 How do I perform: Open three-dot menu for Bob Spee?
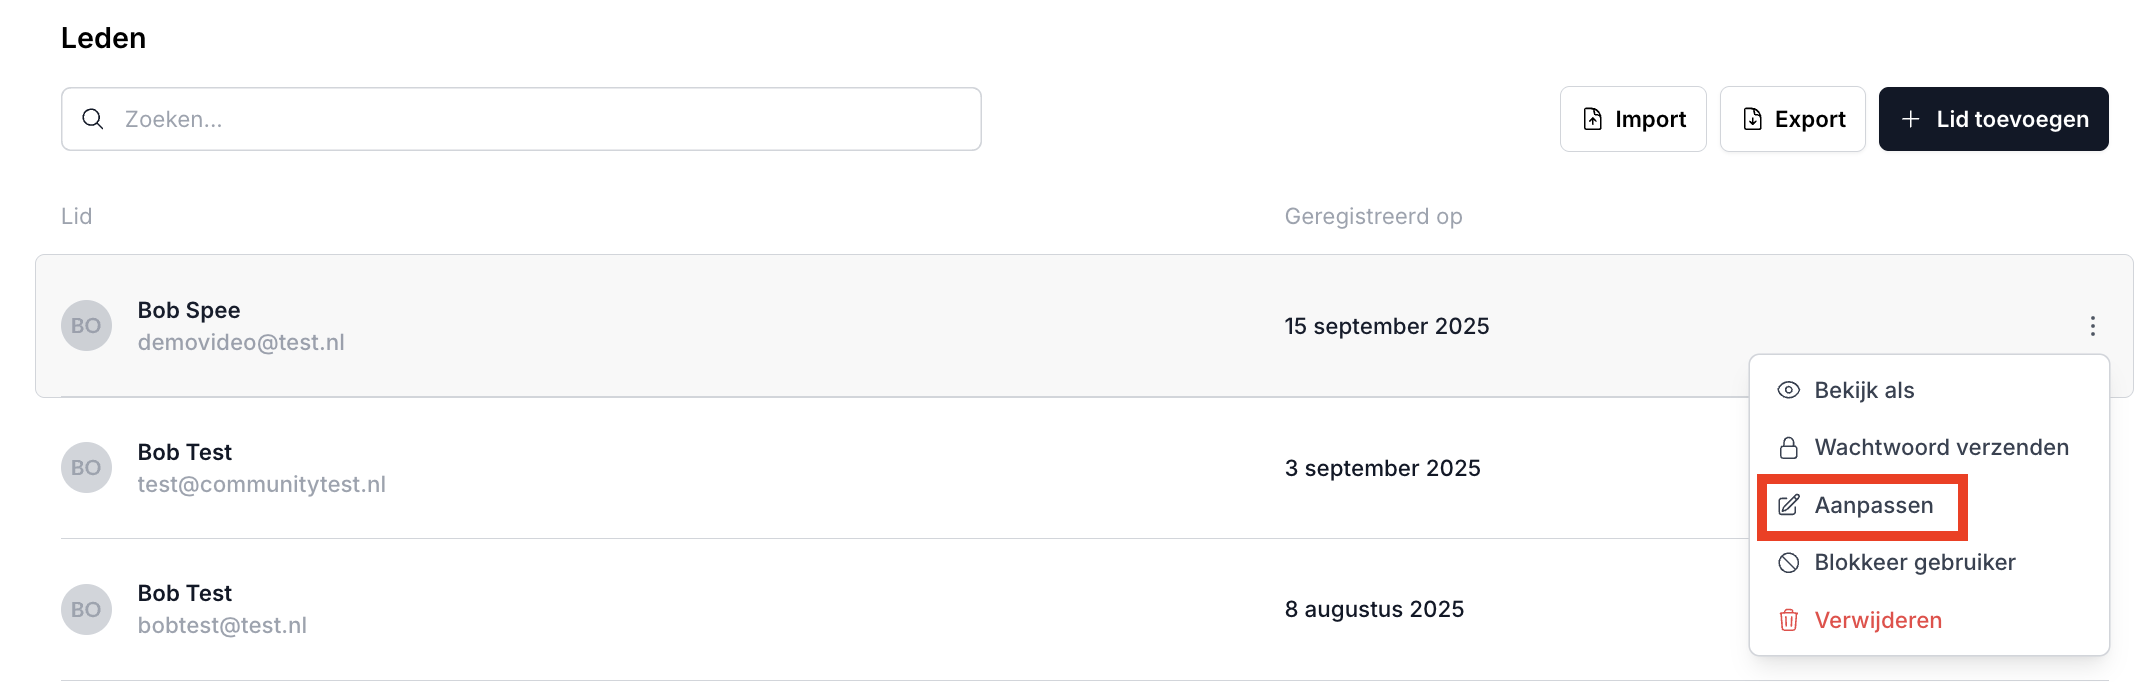(2092, 326)
